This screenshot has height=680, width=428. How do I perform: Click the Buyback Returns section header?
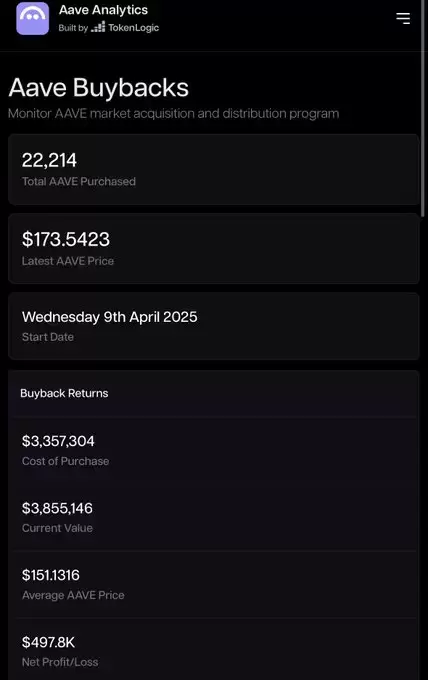[x=64, y=393]
